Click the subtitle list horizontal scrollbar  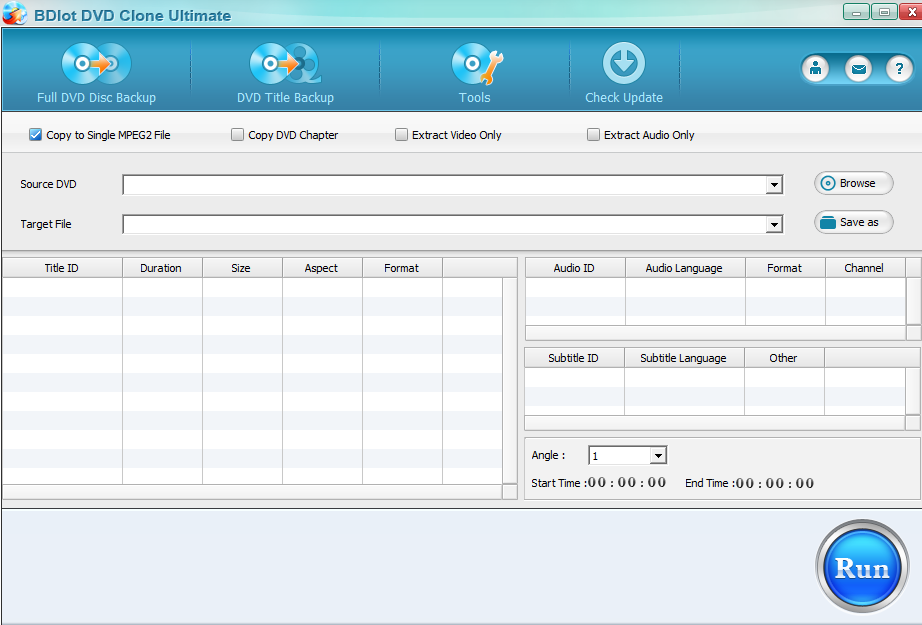coord(714,423)
